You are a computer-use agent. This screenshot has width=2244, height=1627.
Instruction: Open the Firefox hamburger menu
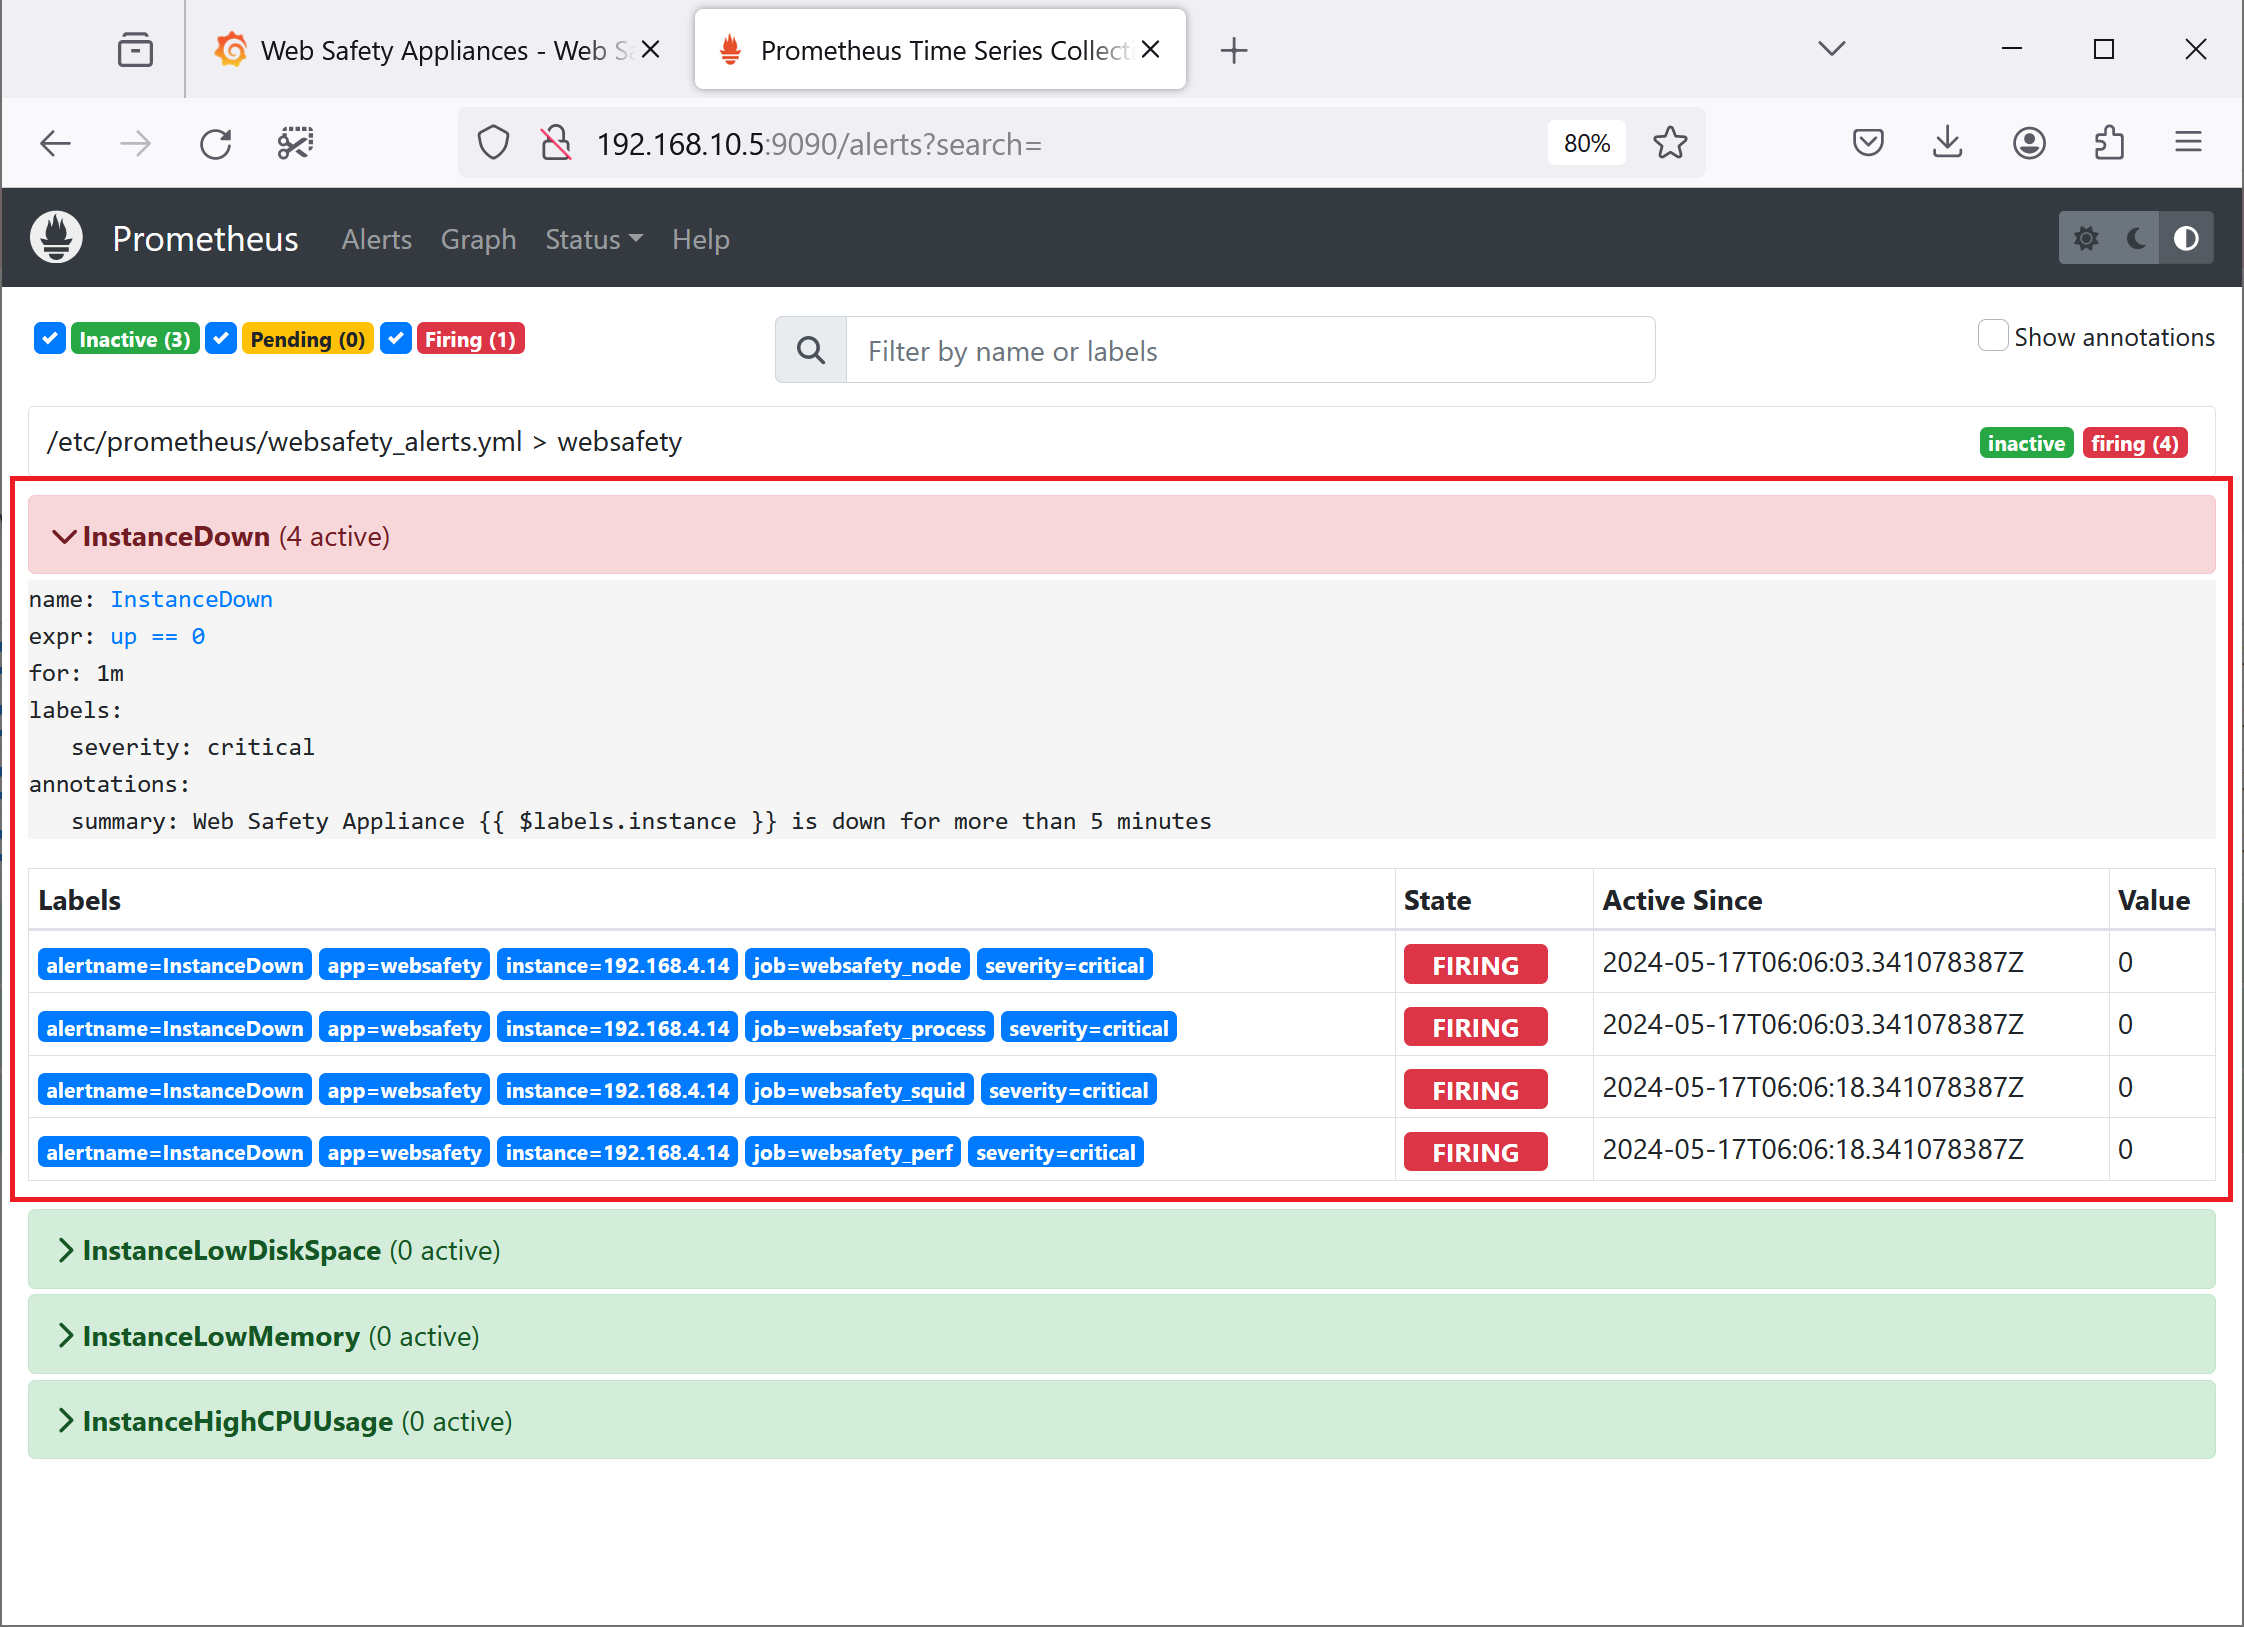click(2188, 143)
